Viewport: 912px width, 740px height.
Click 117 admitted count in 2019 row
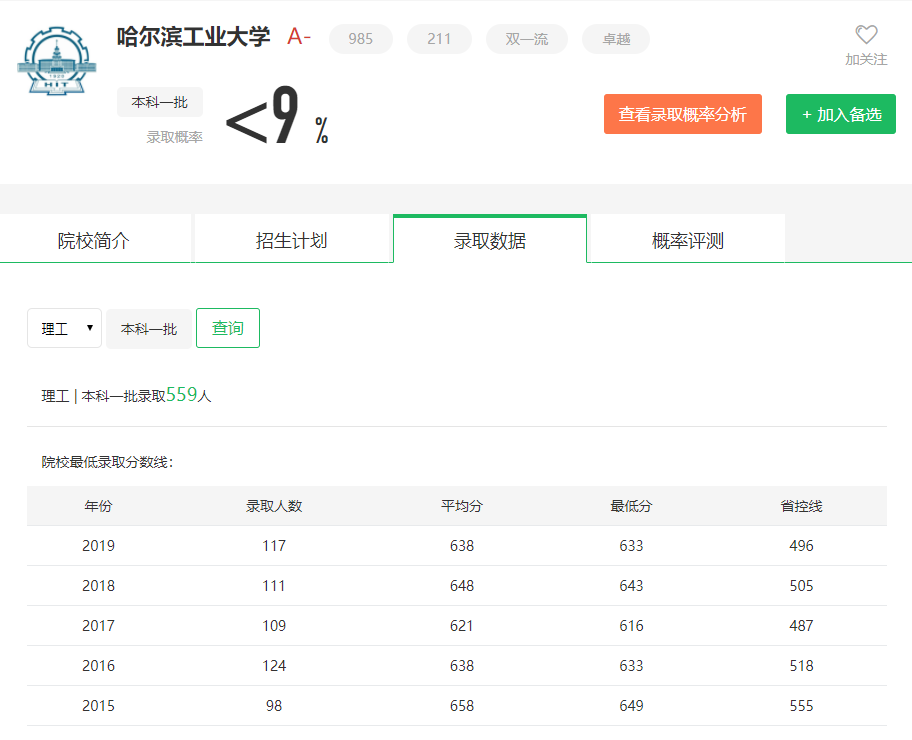[x=274, y=546]
